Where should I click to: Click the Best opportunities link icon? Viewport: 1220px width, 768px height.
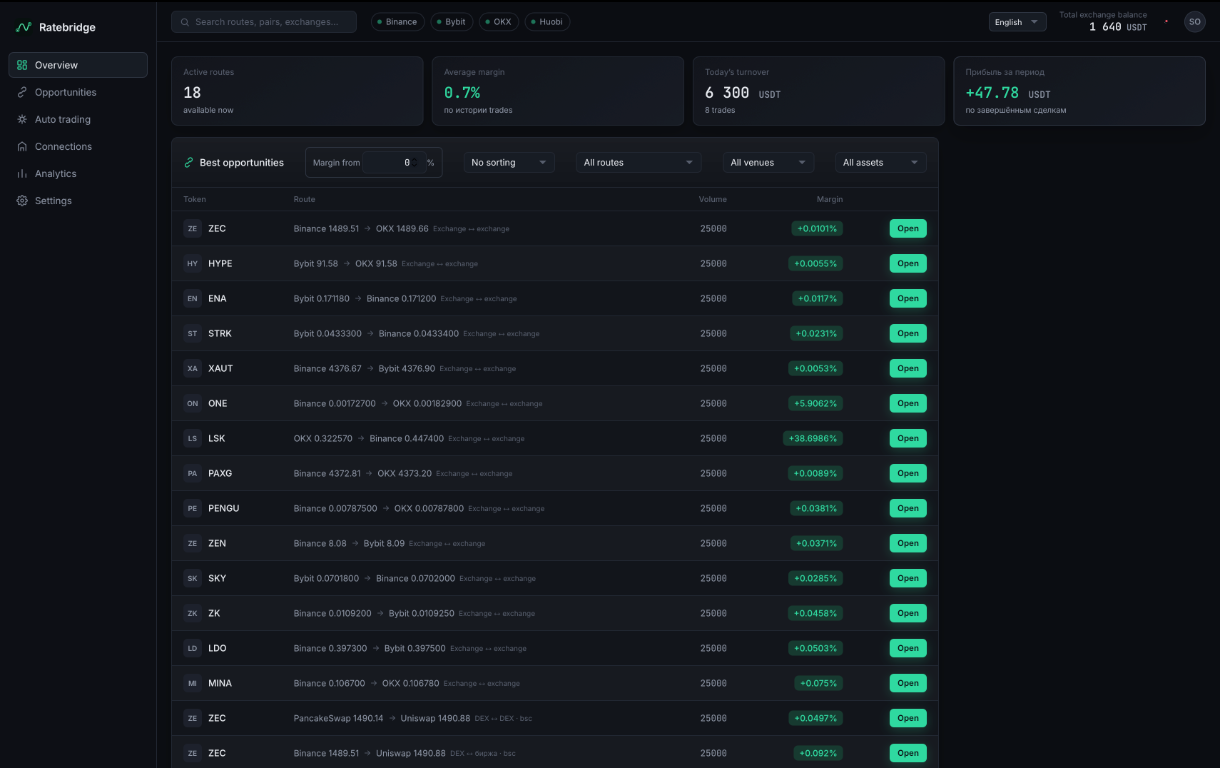point(189,162)
